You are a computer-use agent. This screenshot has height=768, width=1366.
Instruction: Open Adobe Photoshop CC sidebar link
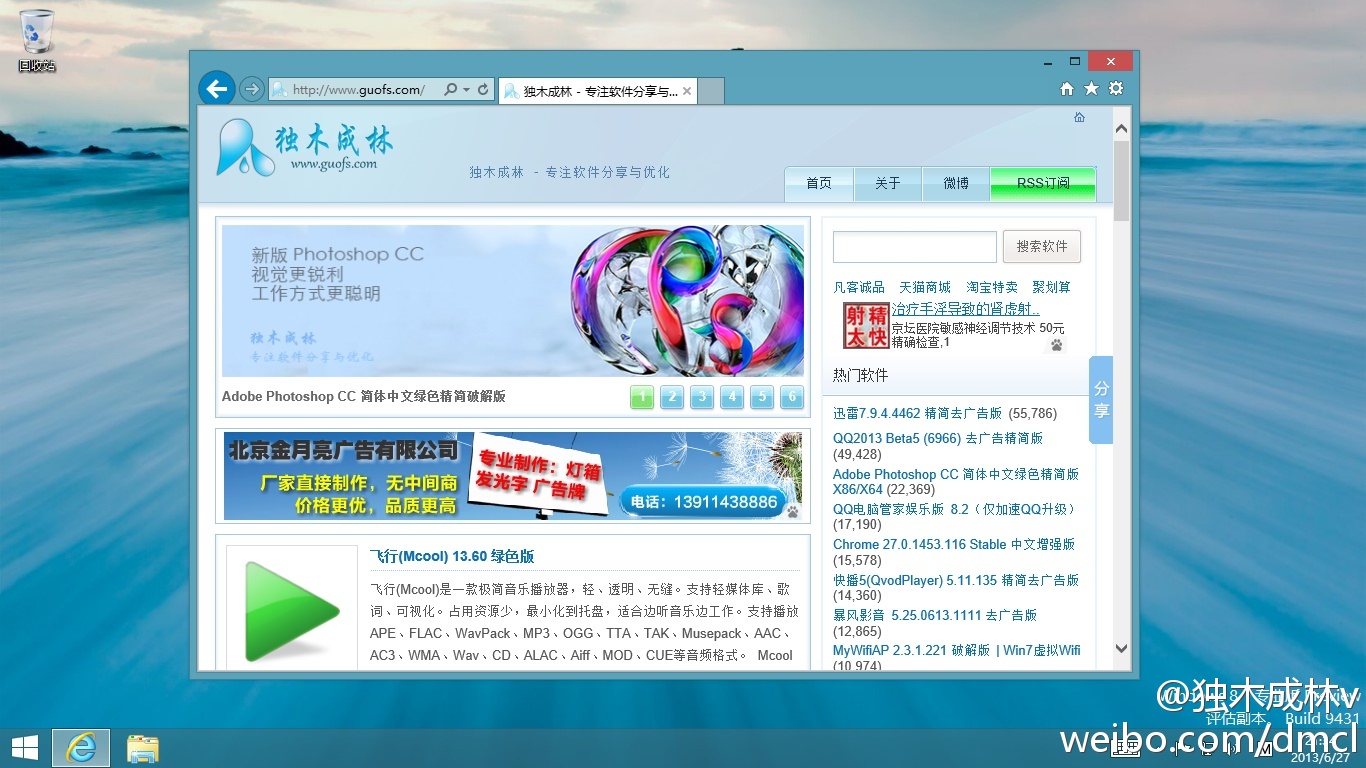pyautogui.click(x=956, y=482)
